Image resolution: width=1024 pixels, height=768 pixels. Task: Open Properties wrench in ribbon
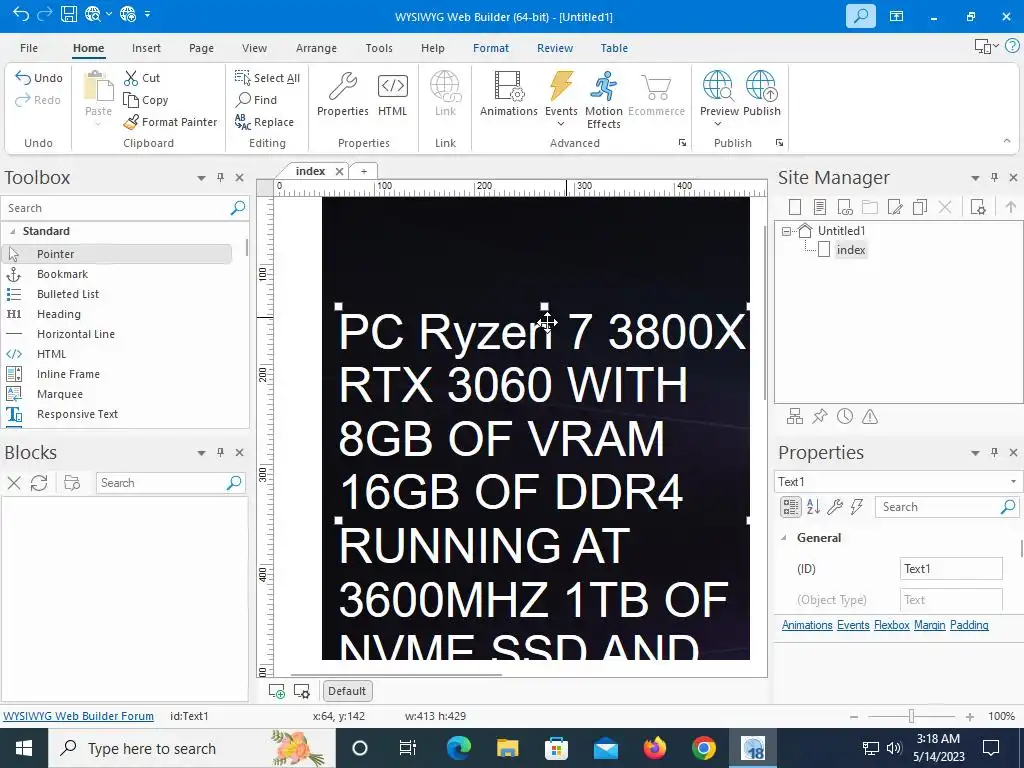(x=342, y=95)
